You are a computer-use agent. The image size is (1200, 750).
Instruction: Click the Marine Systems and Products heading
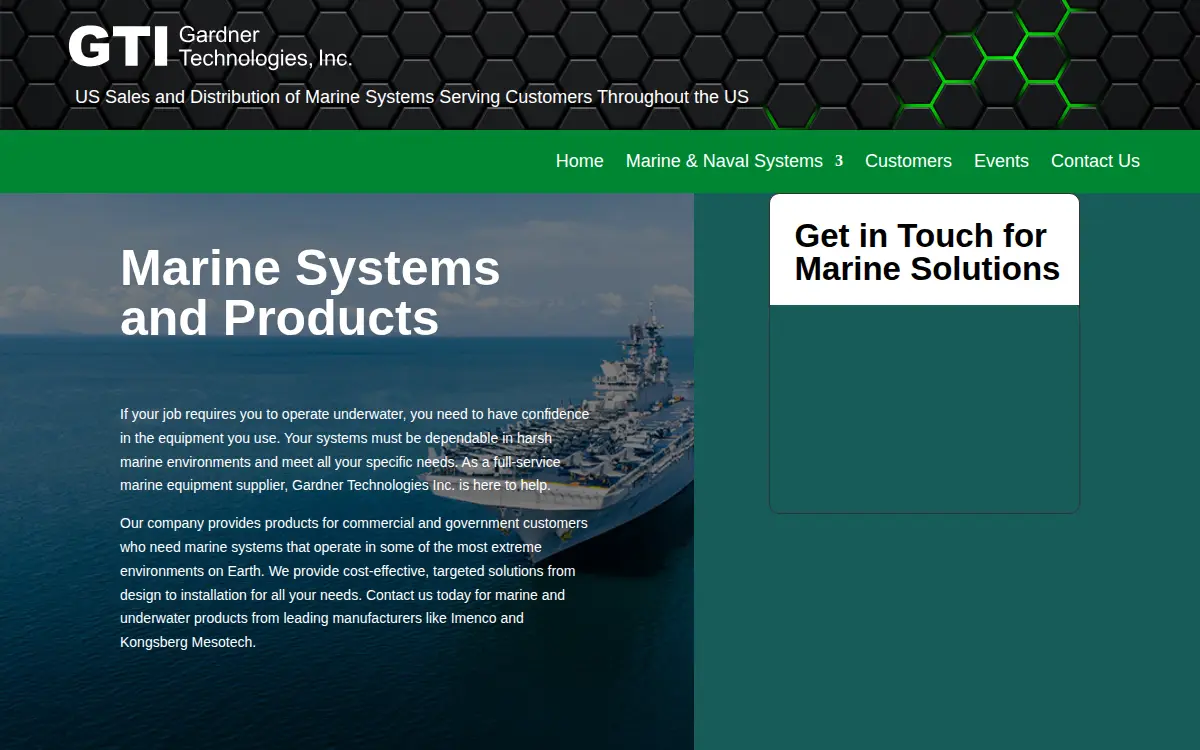pos(310,293)
